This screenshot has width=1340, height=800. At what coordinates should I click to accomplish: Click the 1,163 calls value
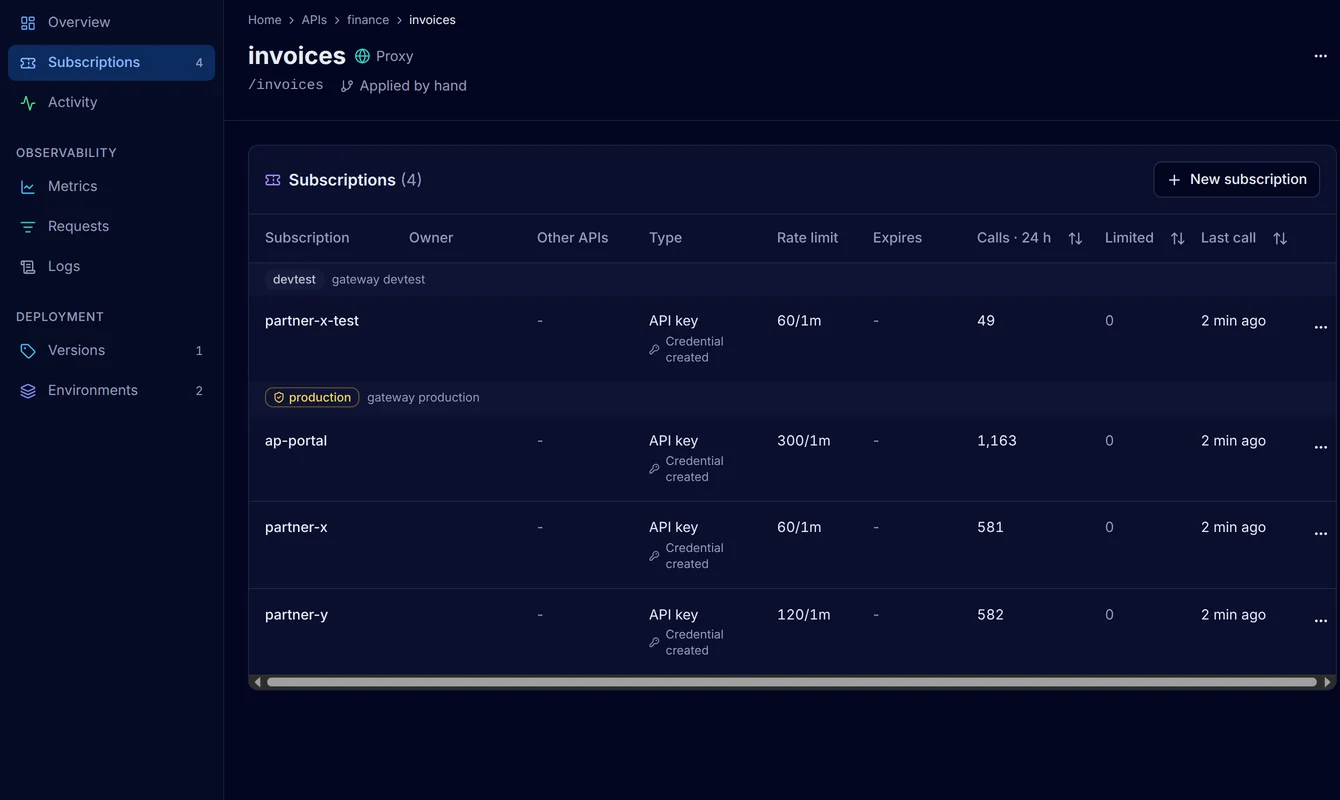click(997, 441)
